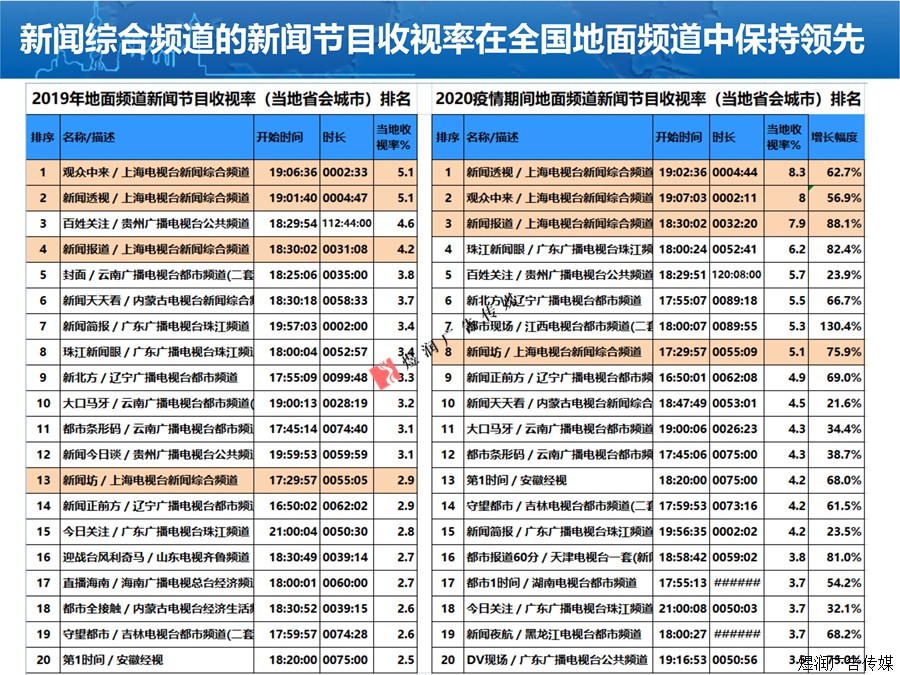Click the 19:57:03 start time cell
Image resolution: width=900 pixels, height=675 pixels.
286,326
